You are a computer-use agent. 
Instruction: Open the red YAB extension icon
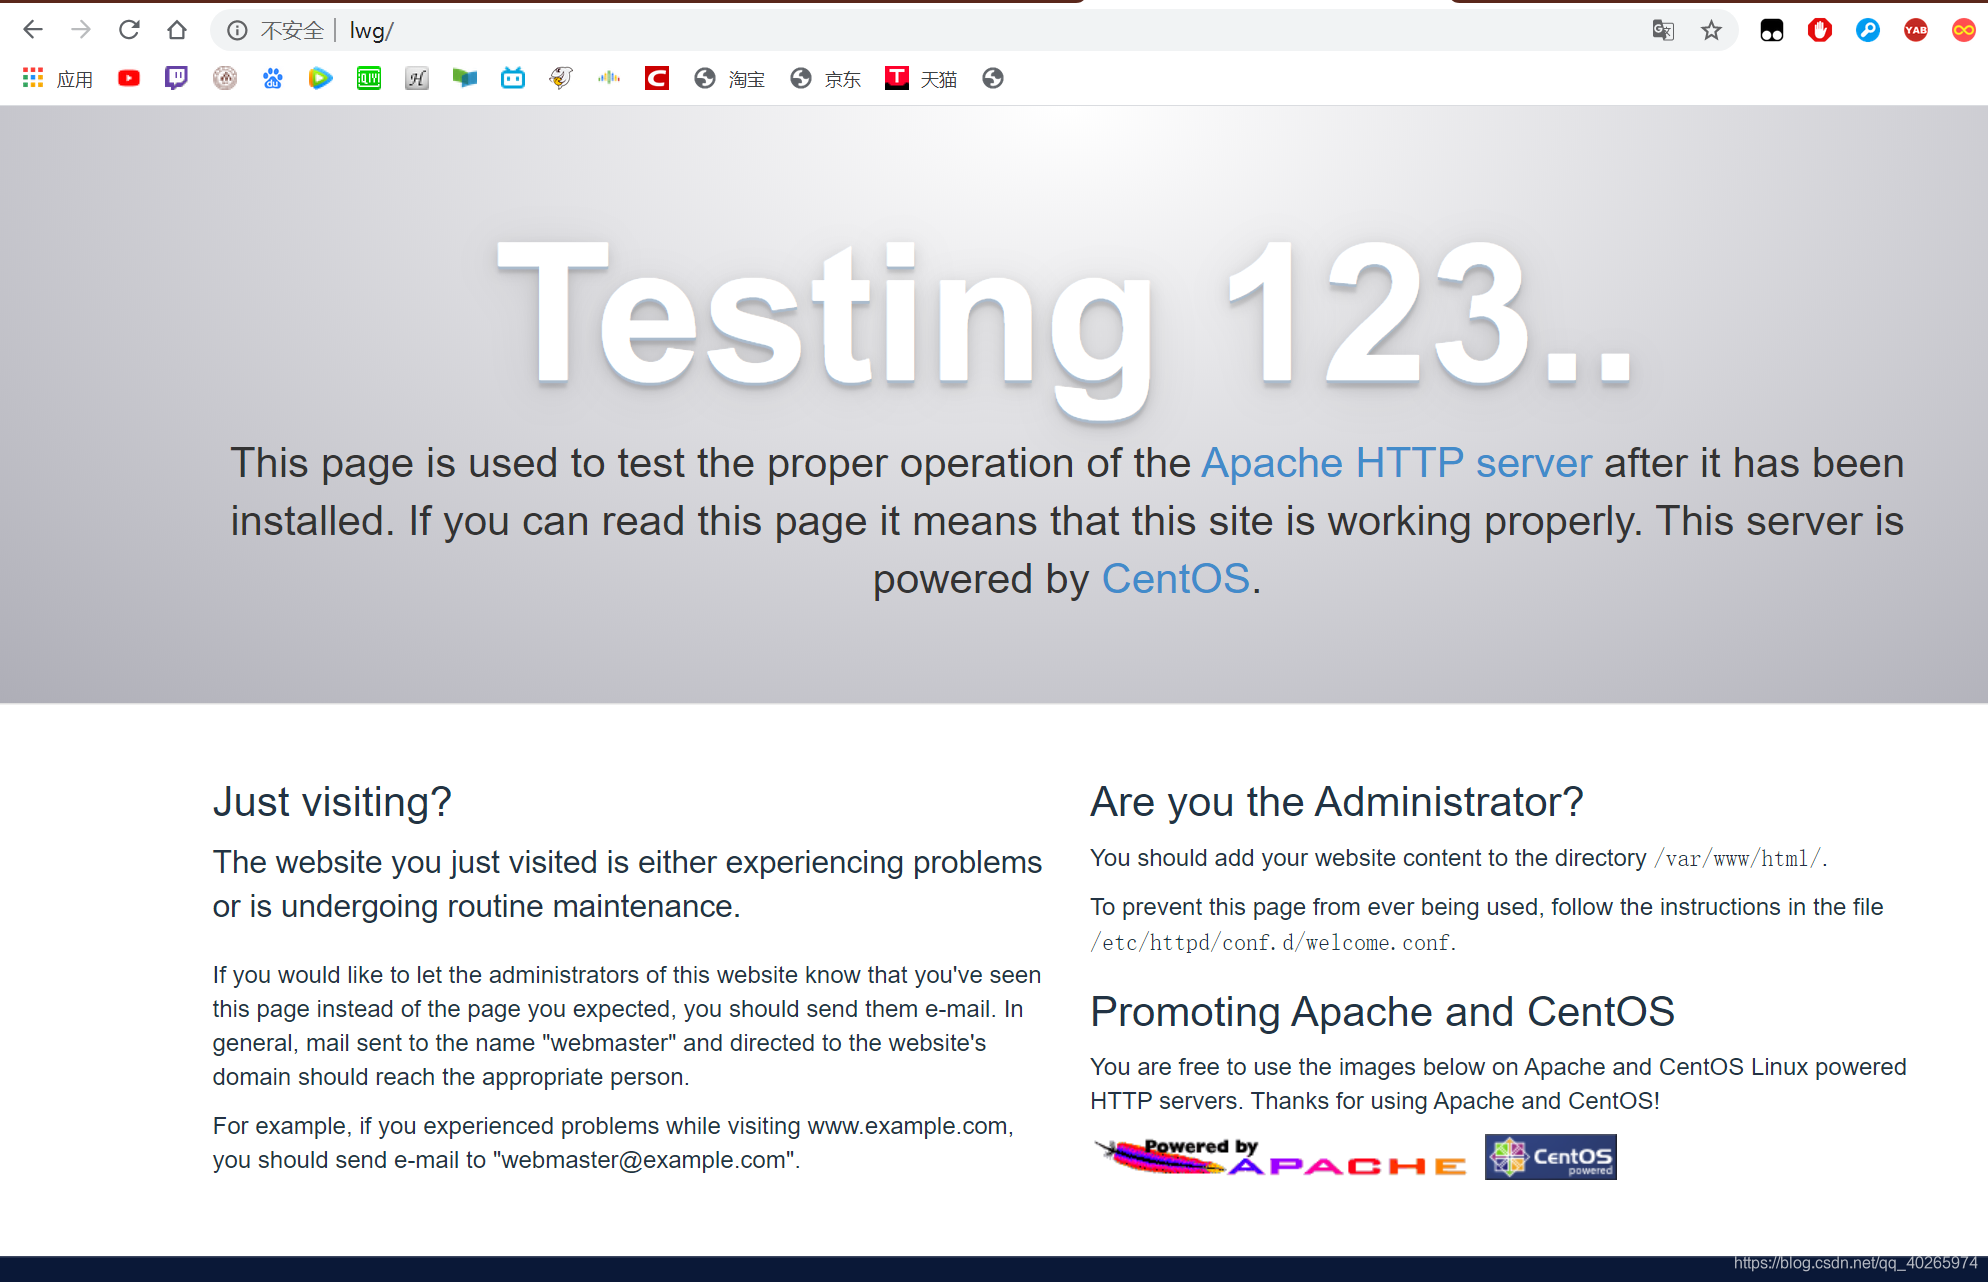point(1916,31)
